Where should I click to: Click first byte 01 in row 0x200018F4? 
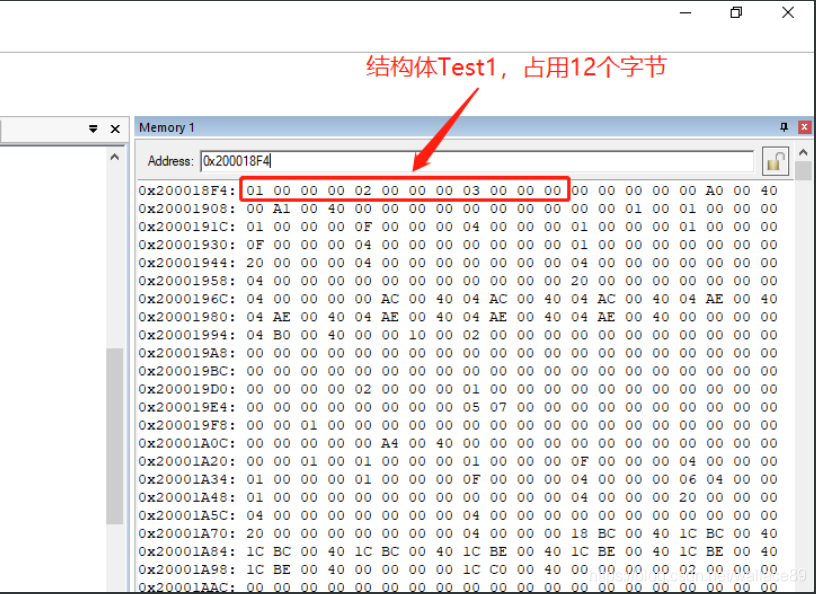255,191
